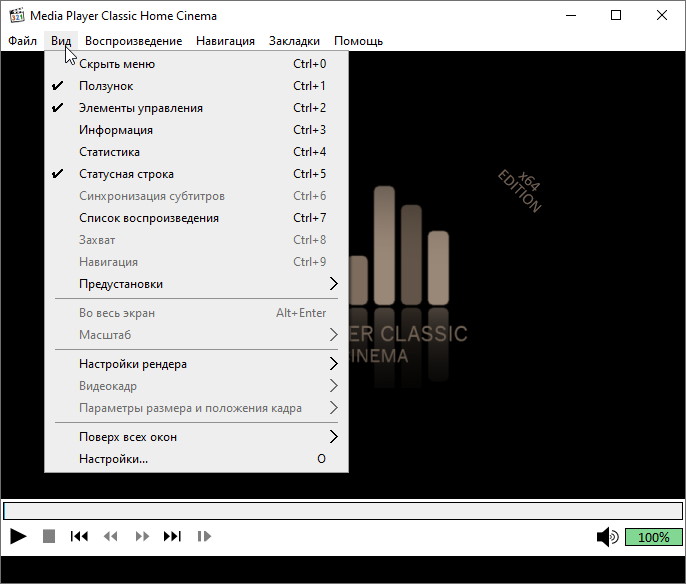Open the Файл menu
Screen dimensions: 686x584
22,41
